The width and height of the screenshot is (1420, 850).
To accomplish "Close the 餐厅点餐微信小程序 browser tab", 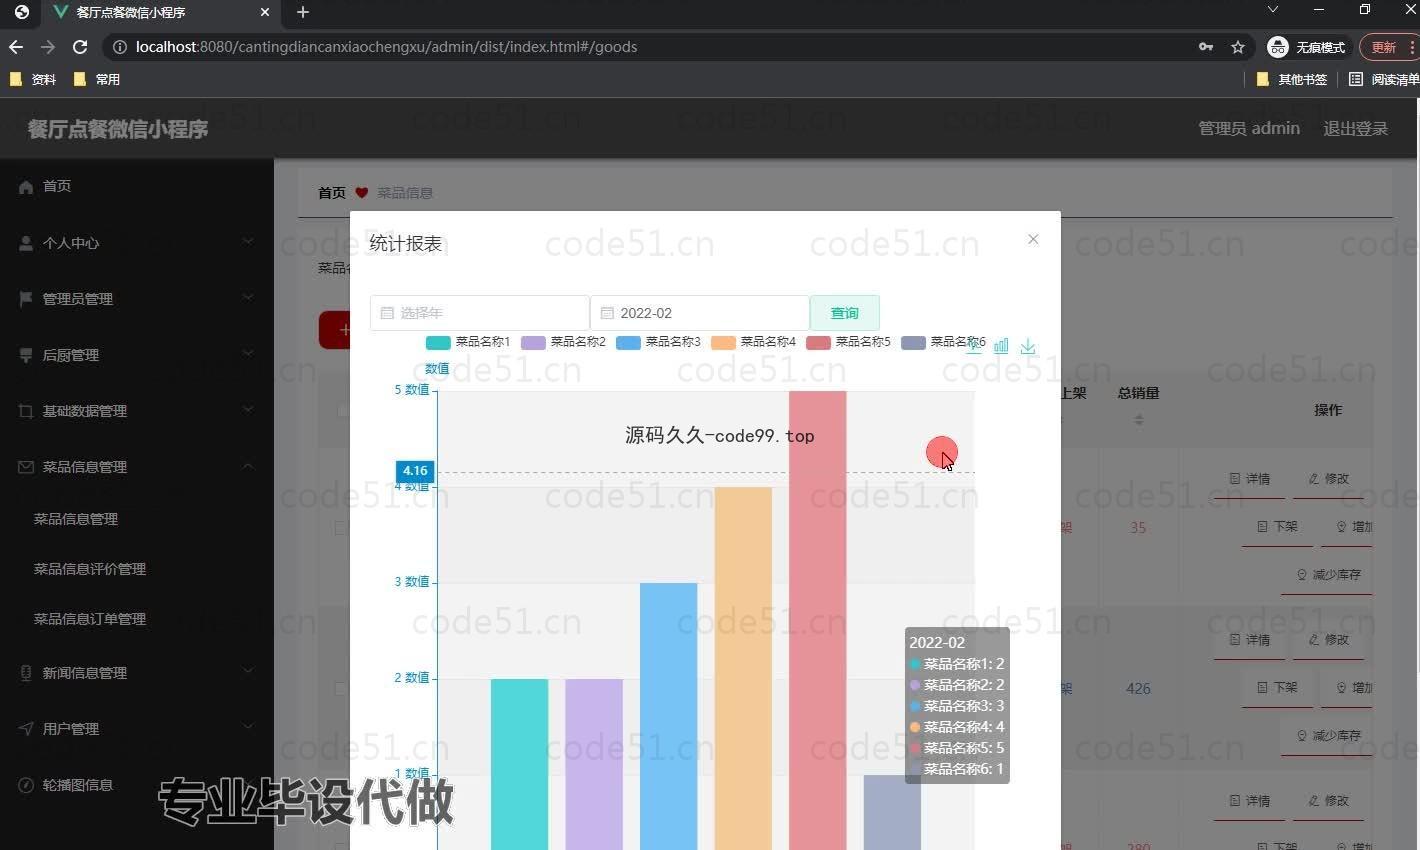I will click(264, 12).
